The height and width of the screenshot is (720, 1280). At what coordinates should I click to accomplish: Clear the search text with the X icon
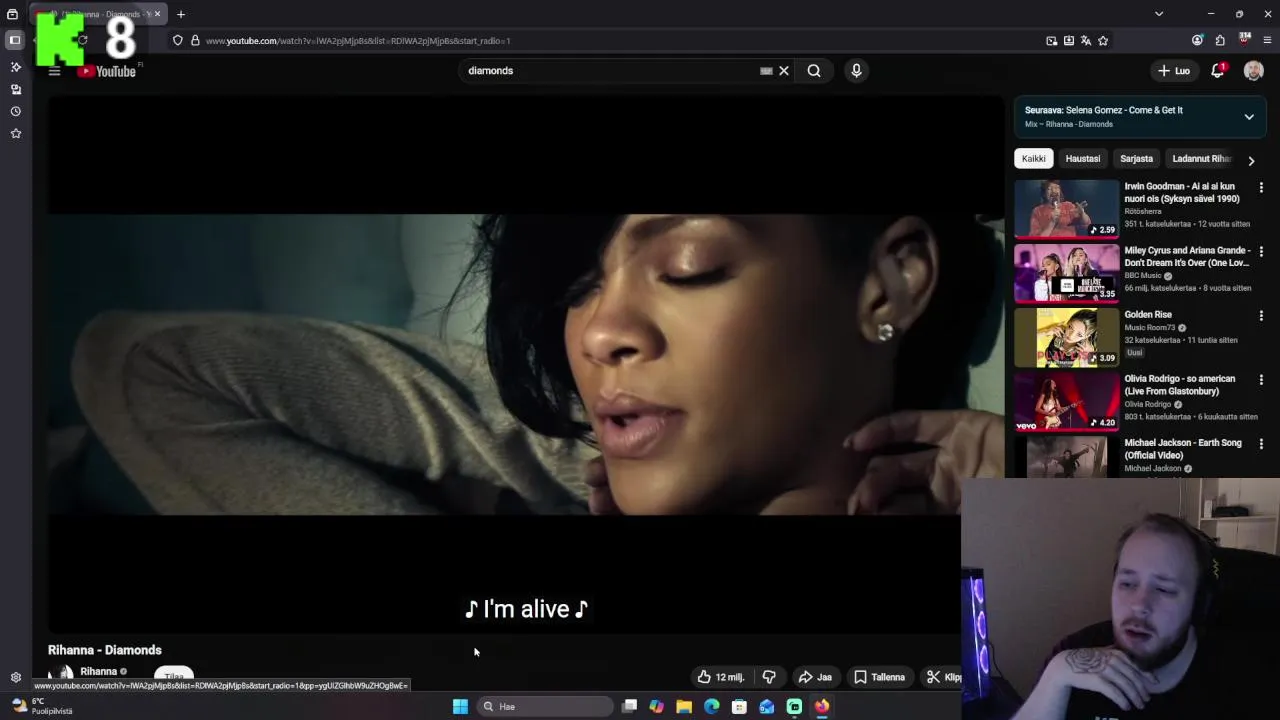pyautogui.click(x=784, y=71)
